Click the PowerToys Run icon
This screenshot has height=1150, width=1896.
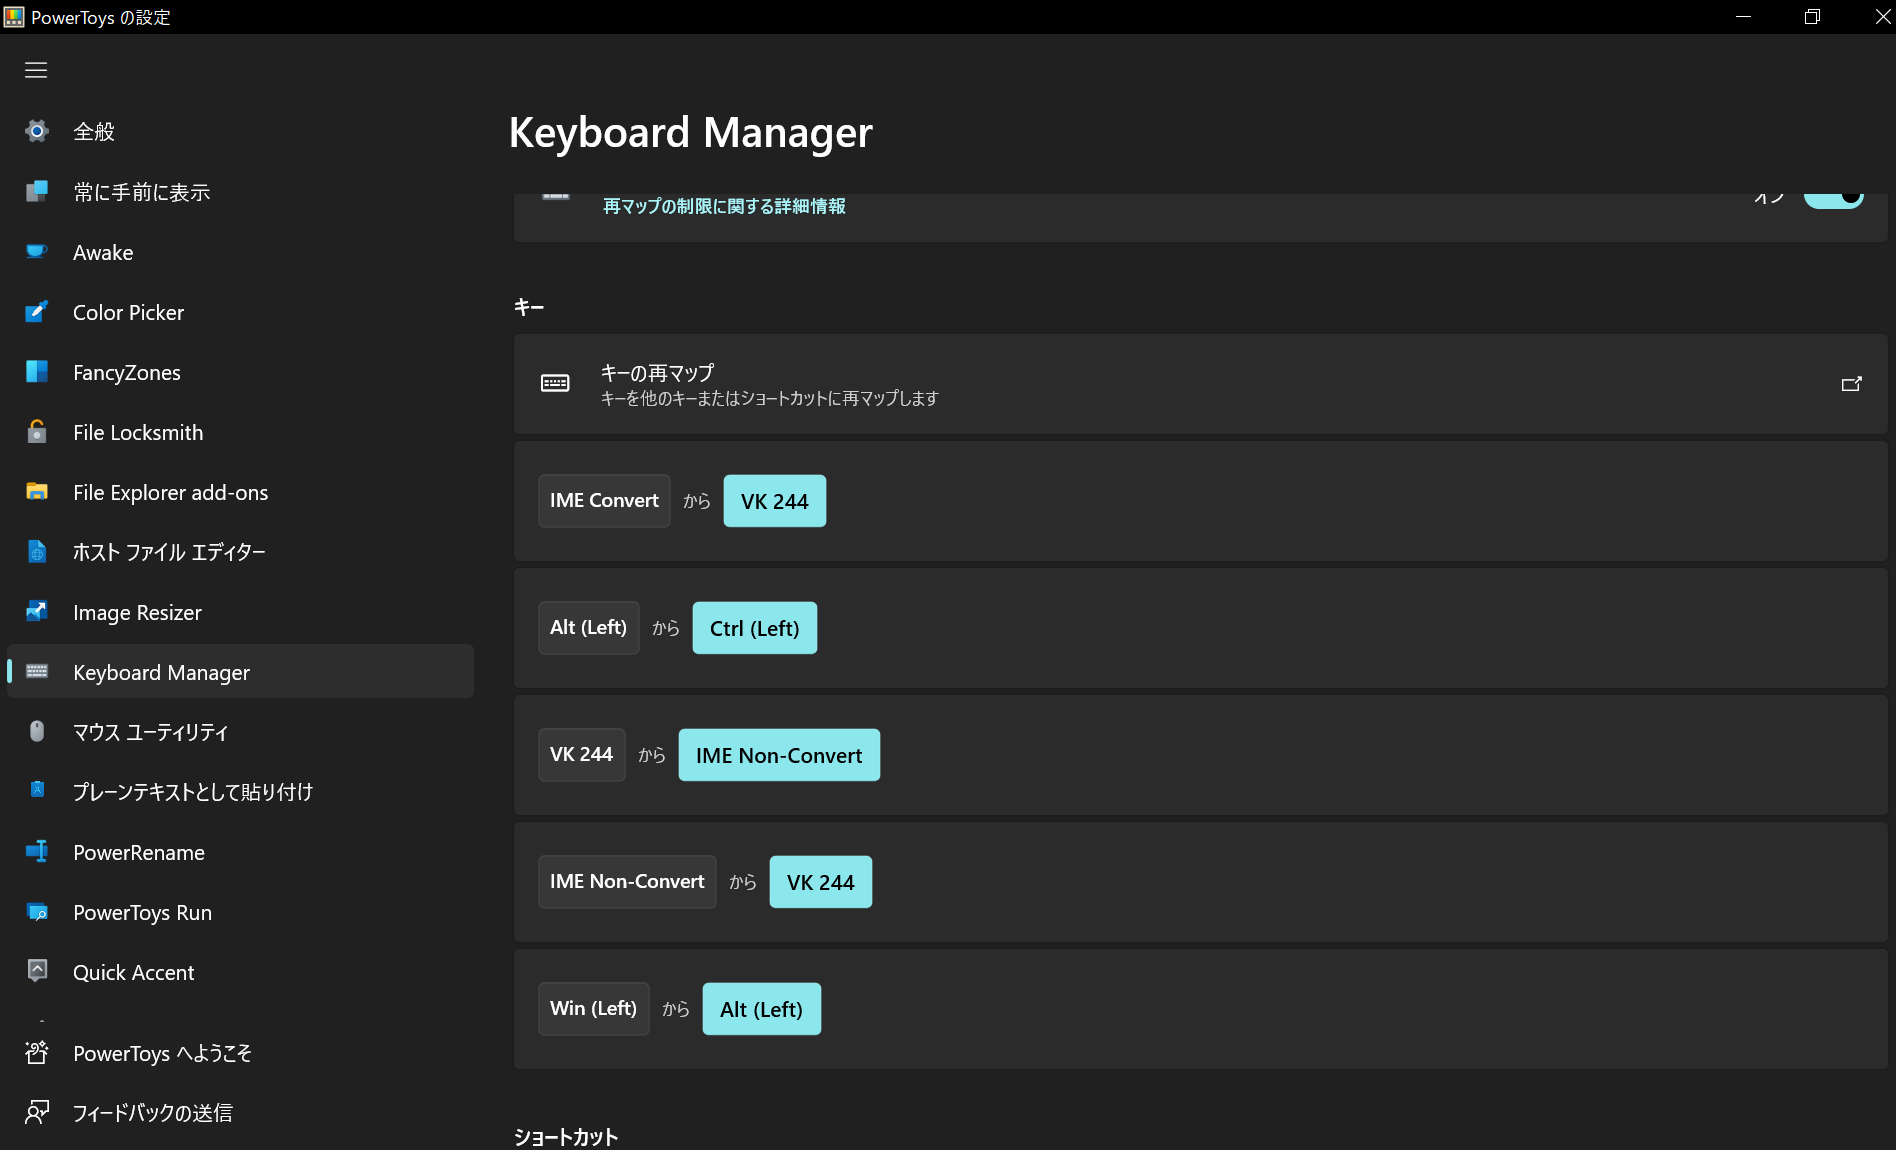tap(37, 911)
